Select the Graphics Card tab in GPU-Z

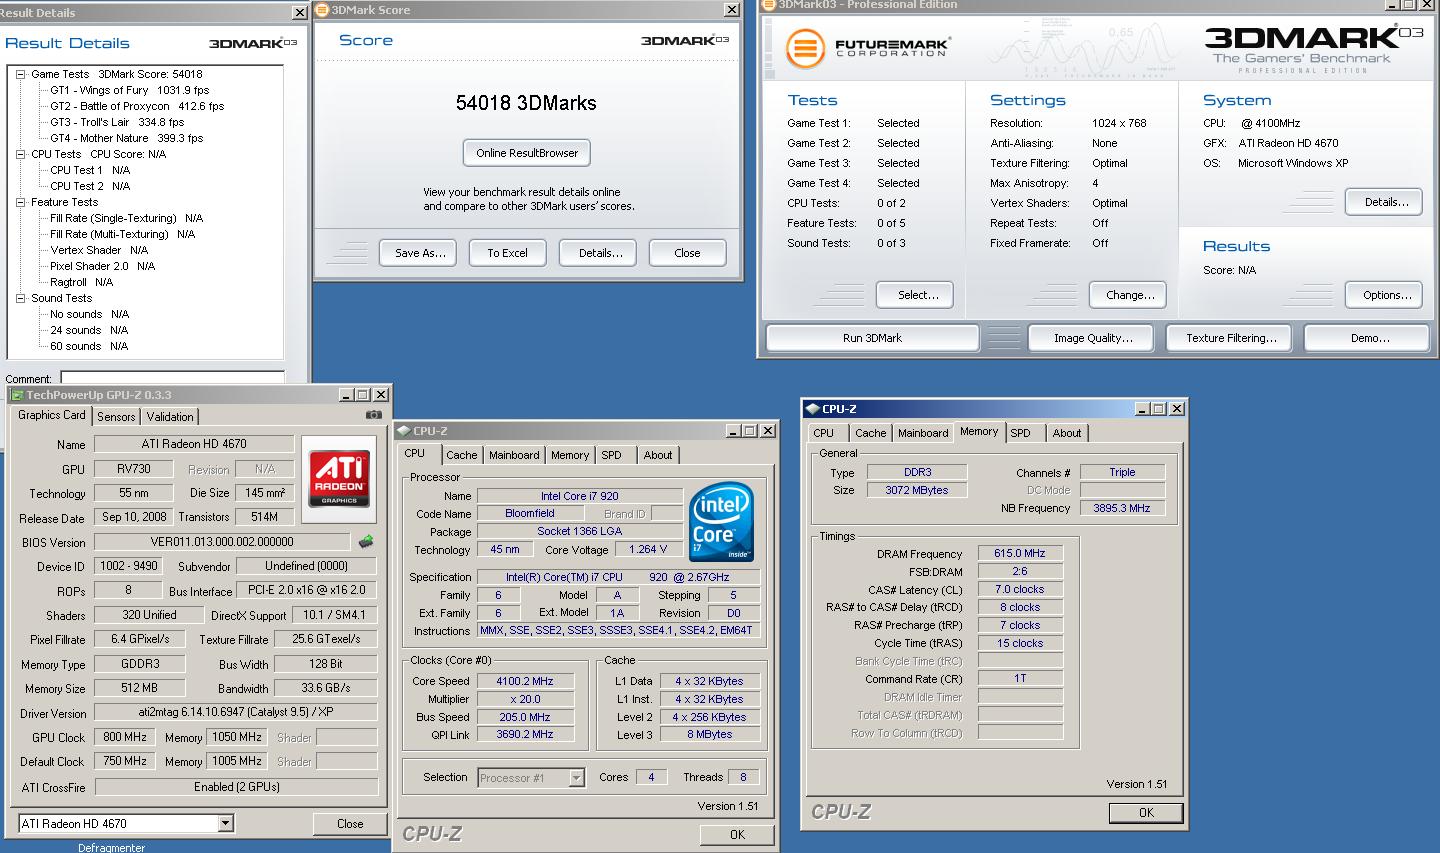coord(52,415)
